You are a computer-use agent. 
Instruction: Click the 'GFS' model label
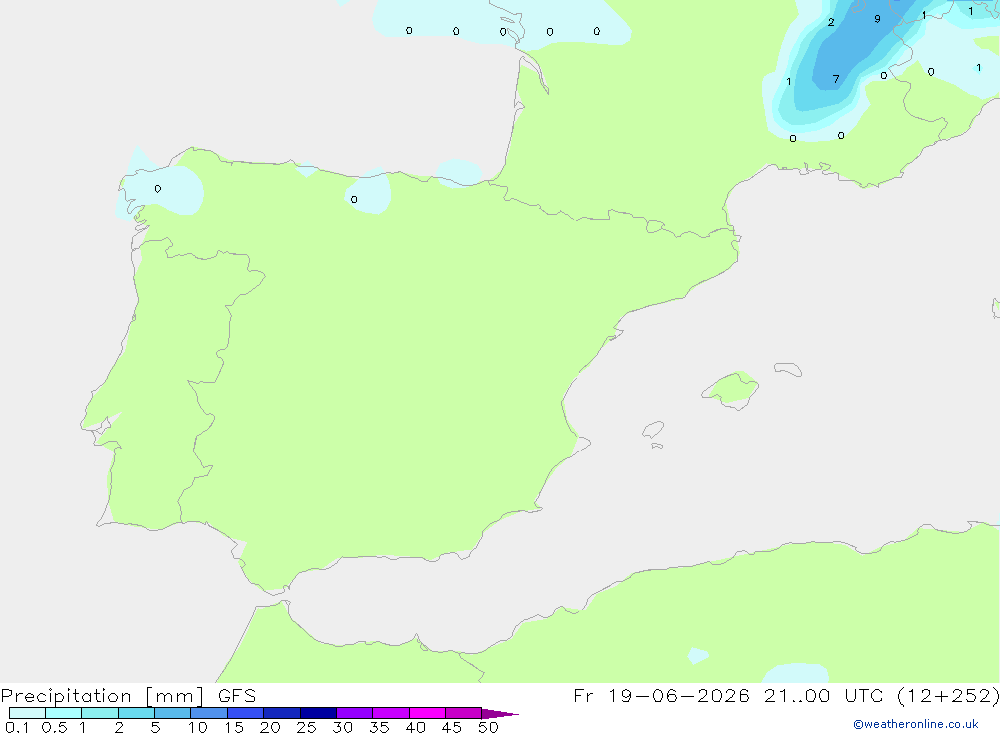(x=237, y=695)
